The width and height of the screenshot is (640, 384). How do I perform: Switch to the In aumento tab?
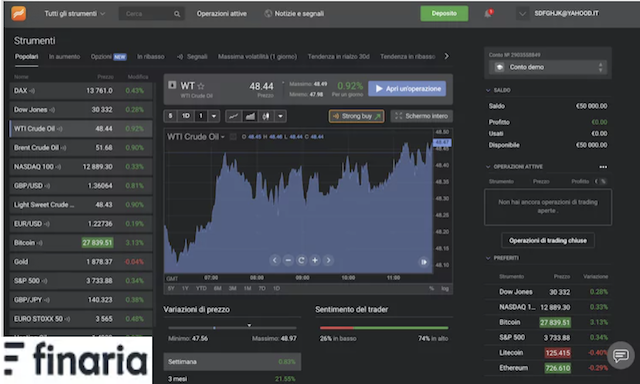(64, 57)
